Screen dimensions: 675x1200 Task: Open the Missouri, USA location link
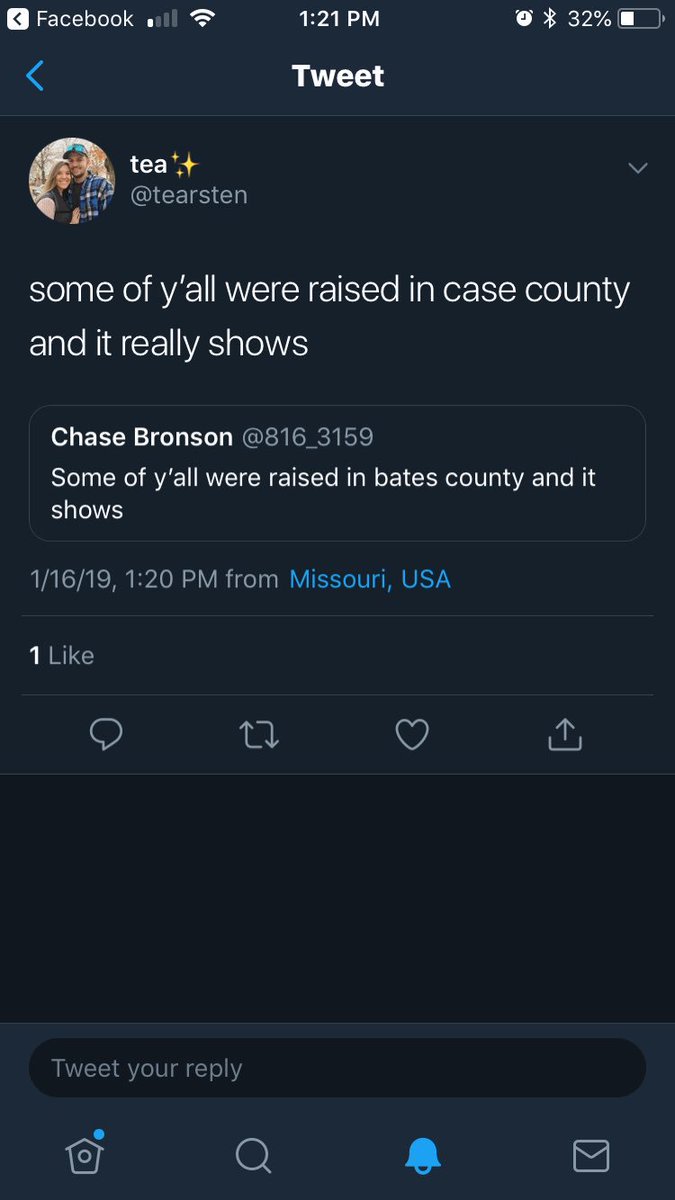[x=370, y=579]
